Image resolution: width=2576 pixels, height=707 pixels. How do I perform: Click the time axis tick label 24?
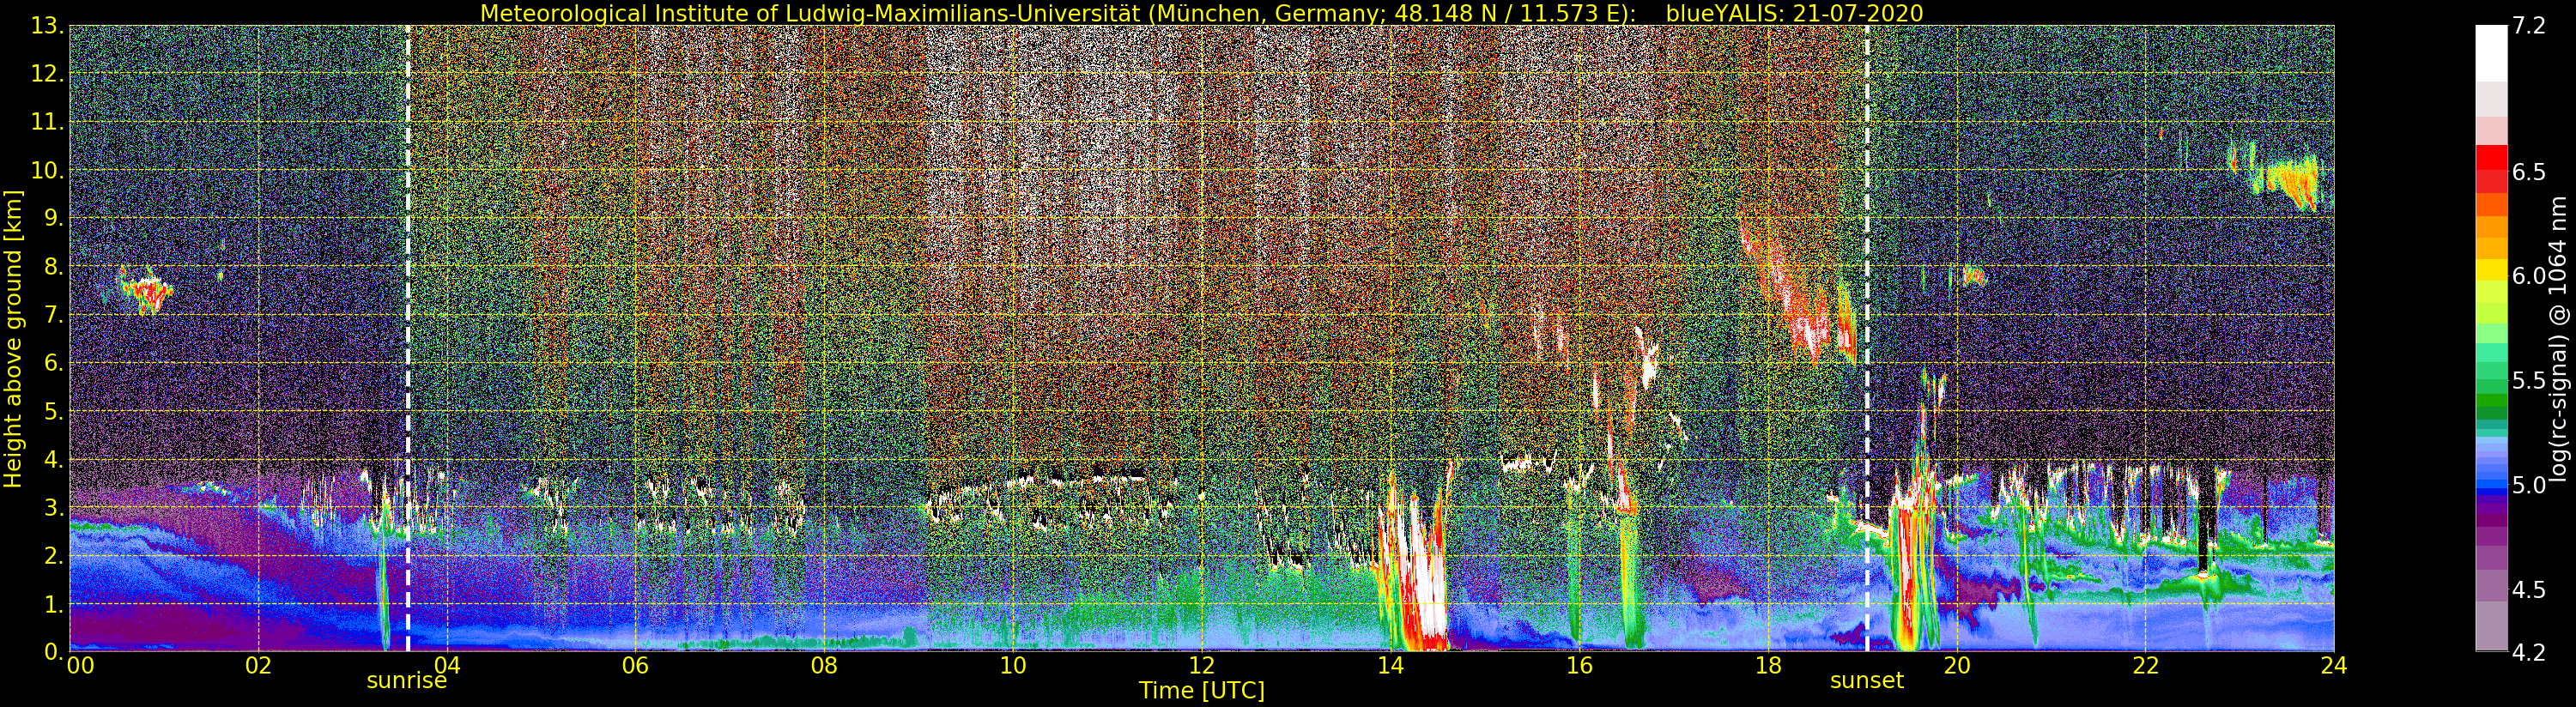[2334, 665]
